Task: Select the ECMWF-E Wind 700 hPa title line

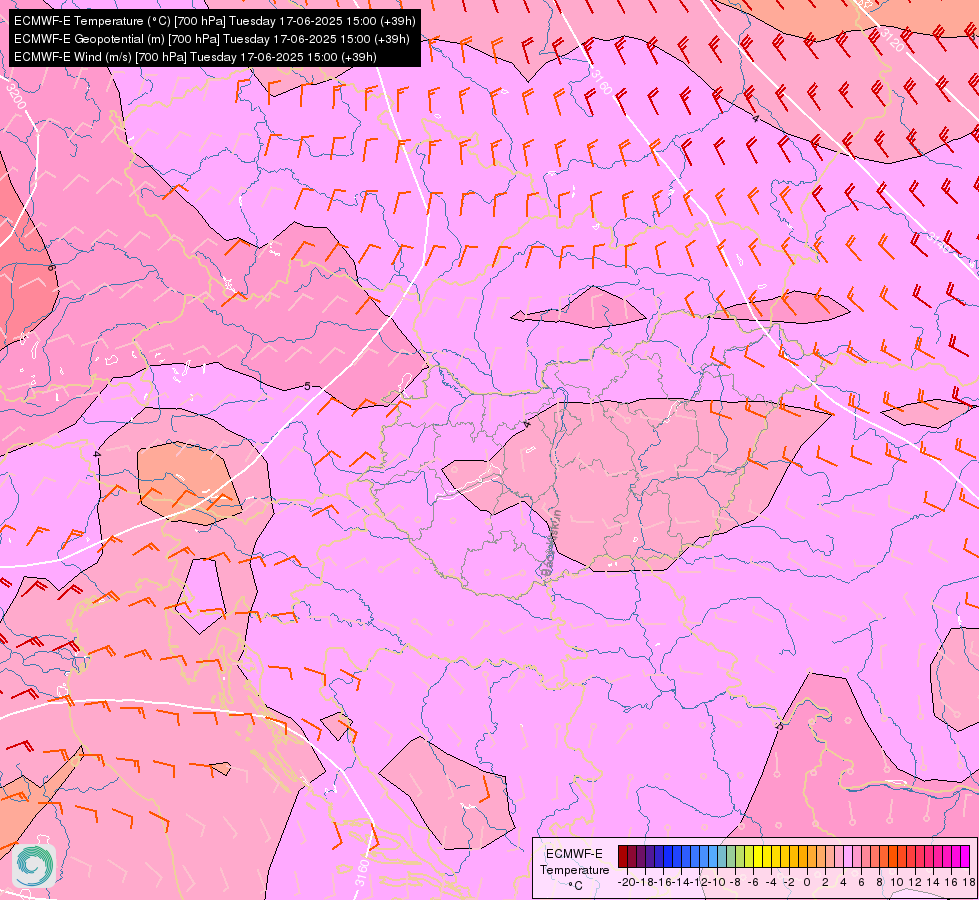Action: pos(195,57)
